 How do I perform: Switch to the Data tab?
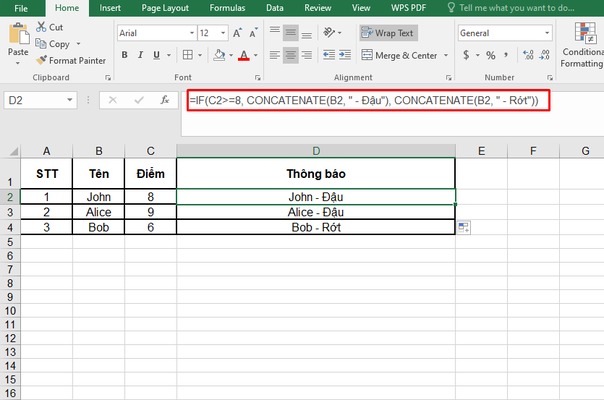275,8
